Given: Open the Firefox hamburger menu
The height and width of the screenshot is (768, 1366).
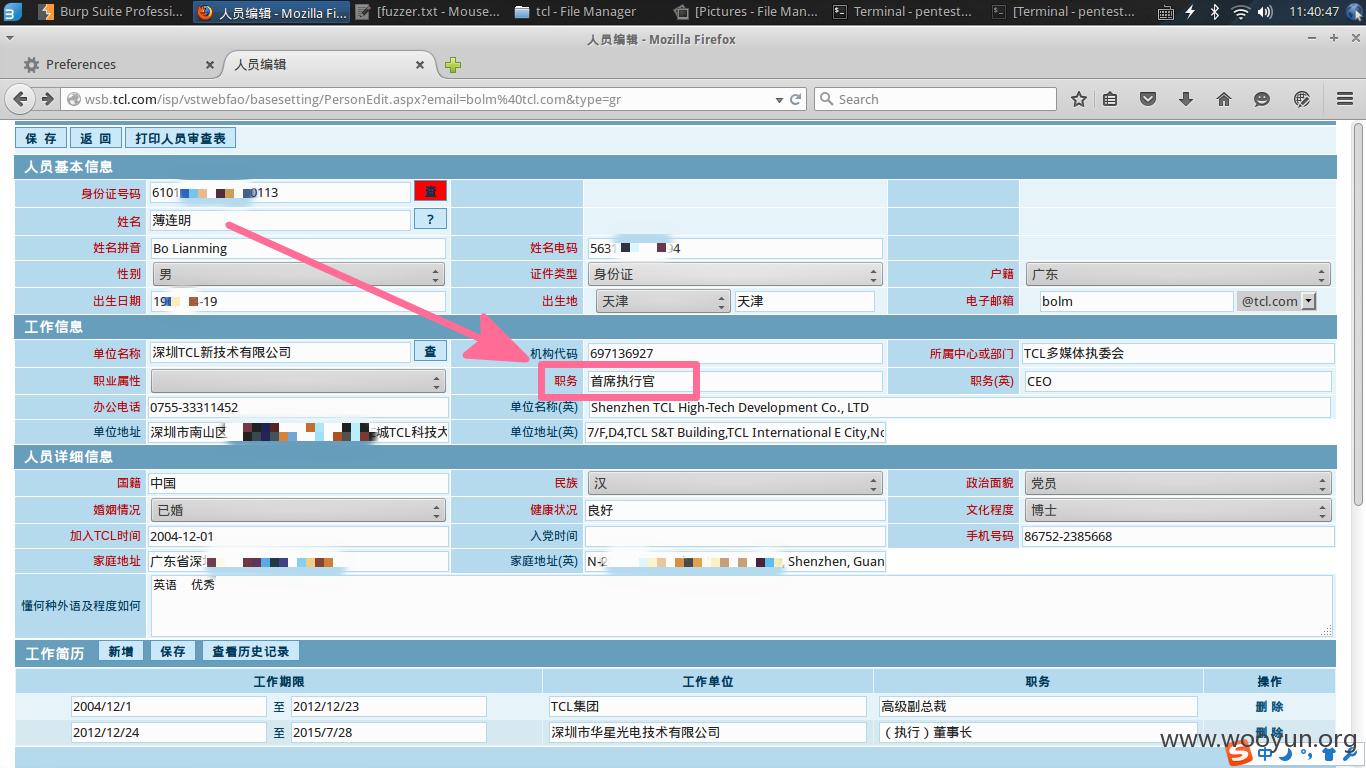Looking at the screenshot, I should (x=1345, y=99).
